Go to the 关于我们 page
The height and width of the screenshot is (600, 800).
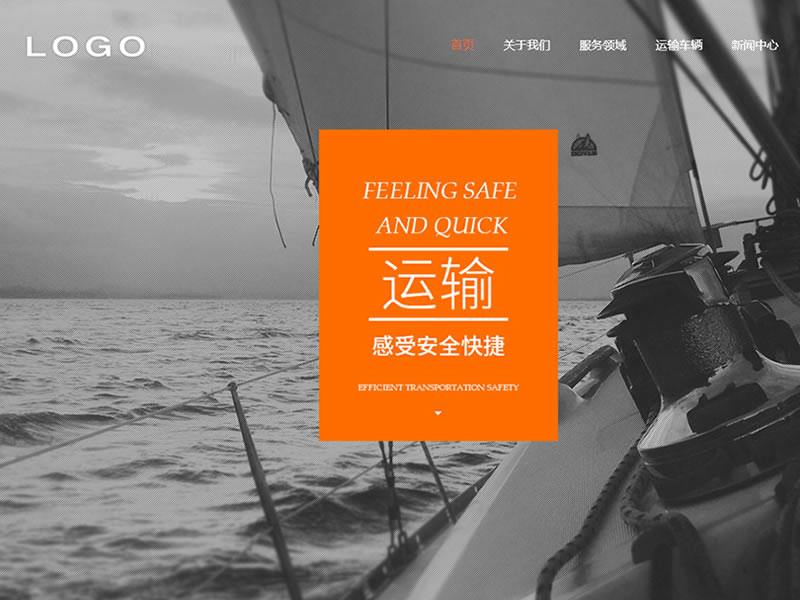click(527, 45)
